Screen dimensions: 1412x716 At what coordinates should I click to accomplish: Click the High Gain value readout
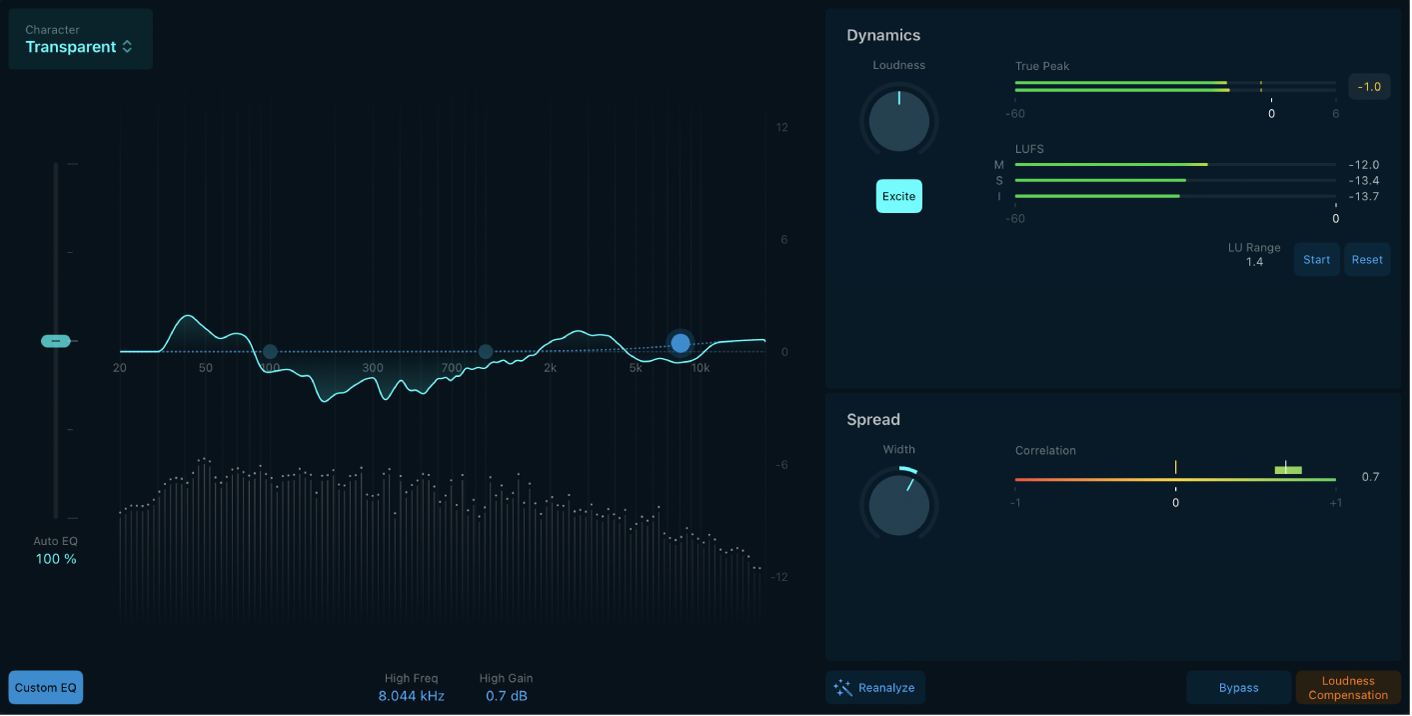coord(506,695)
